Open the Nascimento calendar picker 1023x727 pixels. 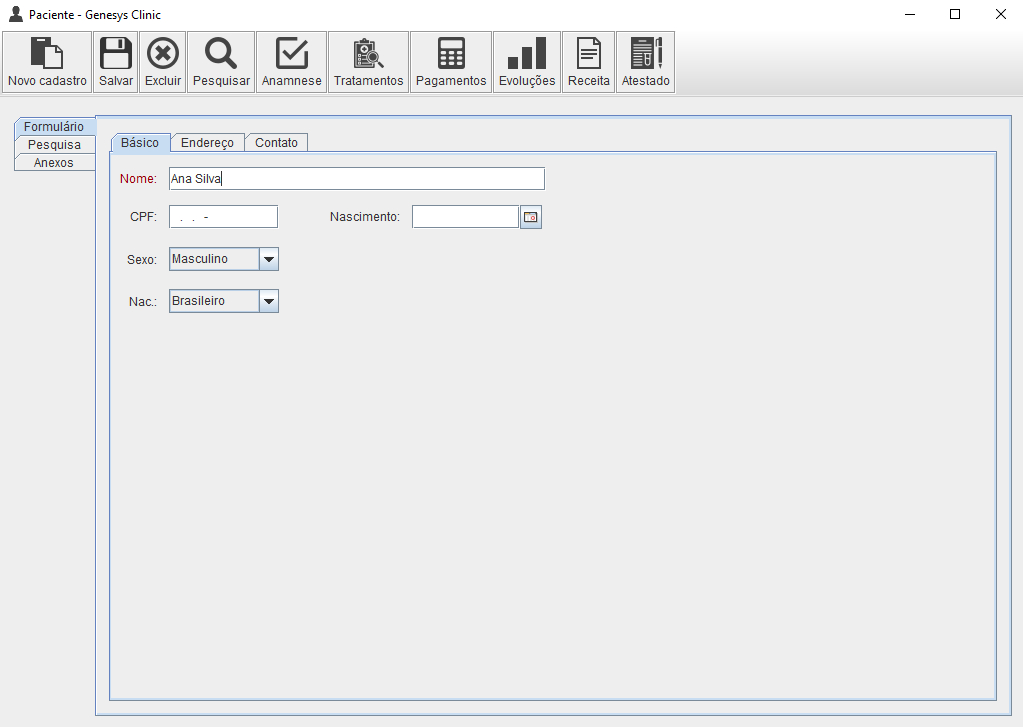531,217
